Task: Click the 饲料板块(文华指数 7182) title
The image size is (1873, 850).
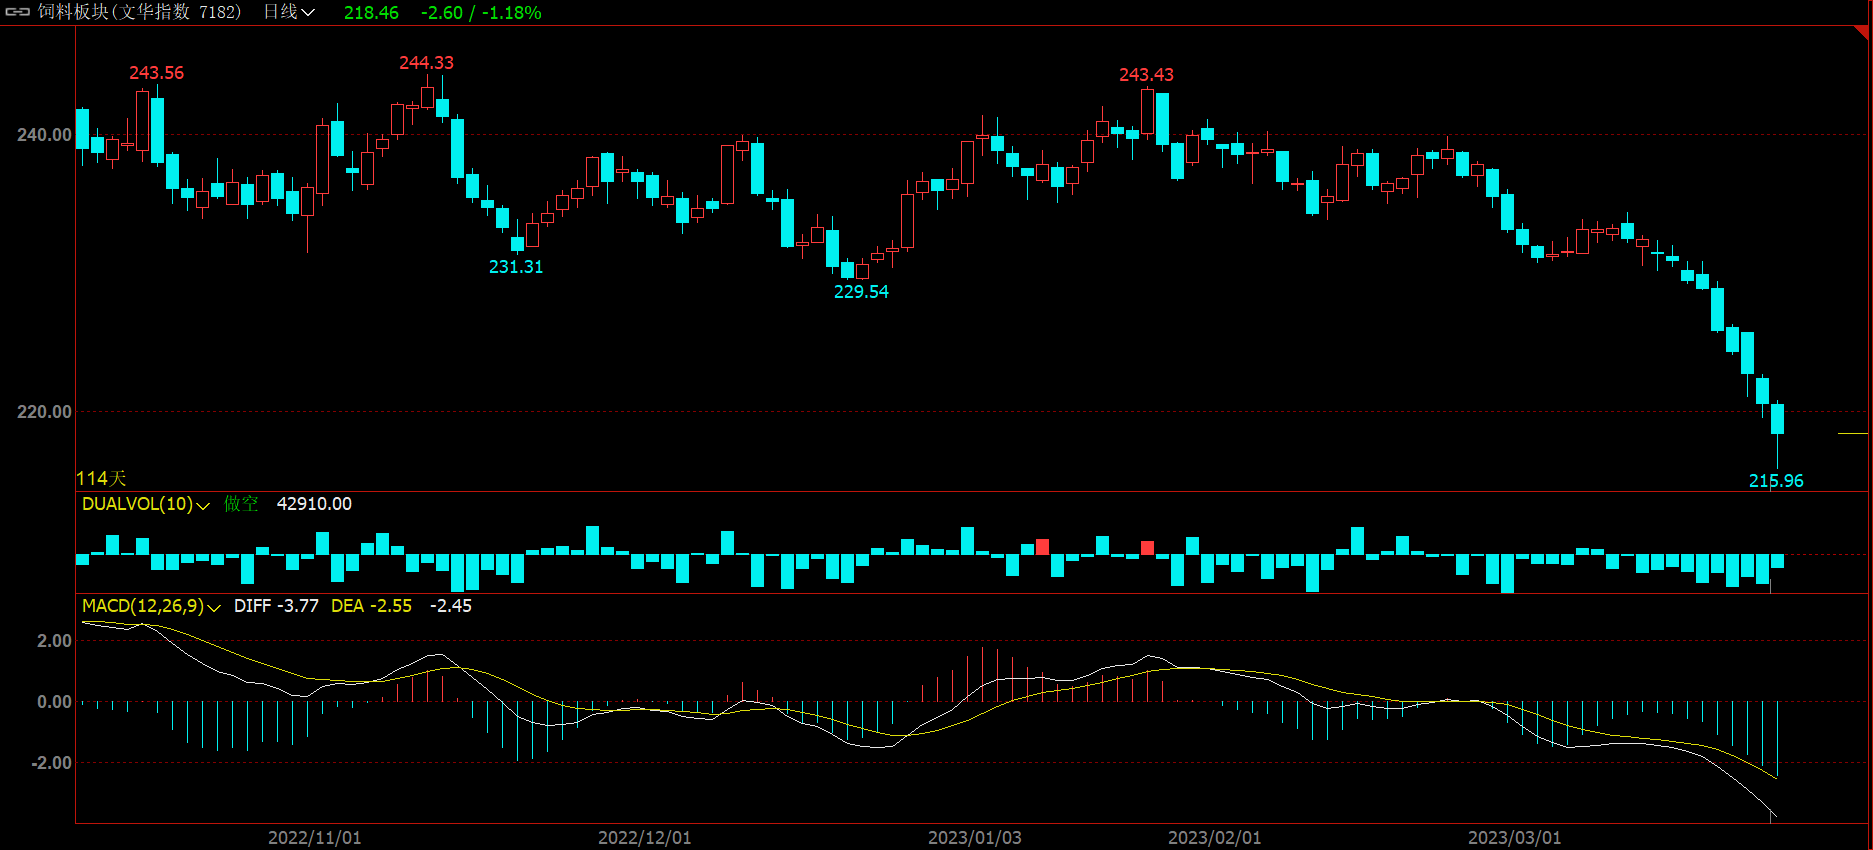Action: tap(140, 12)
